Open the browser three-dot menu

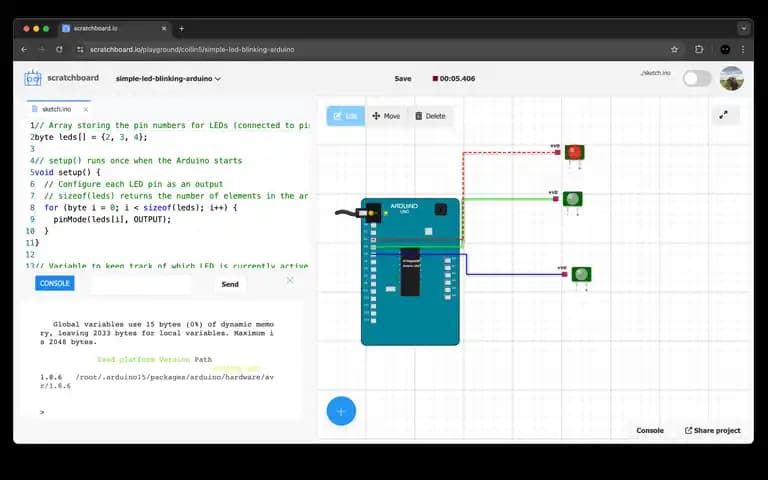[743, 49]
